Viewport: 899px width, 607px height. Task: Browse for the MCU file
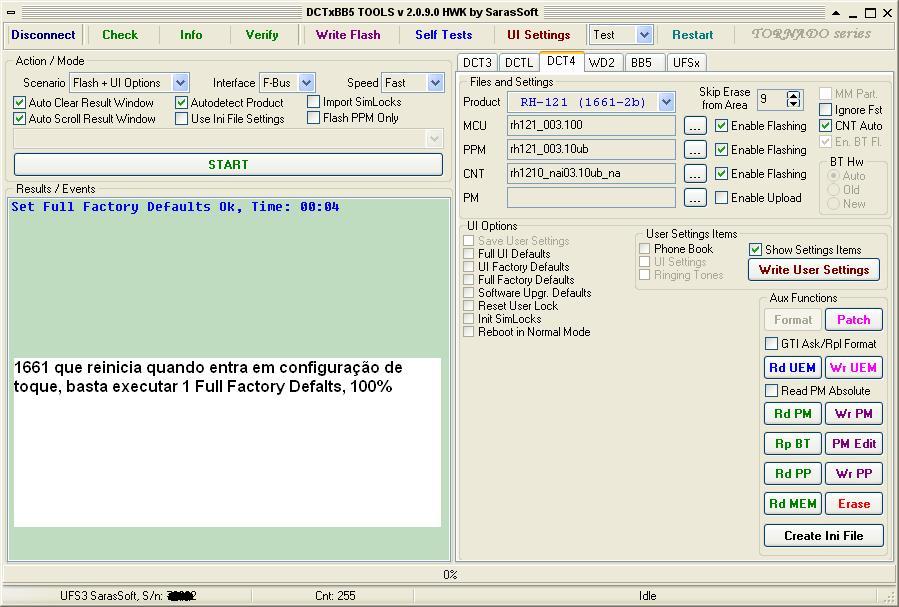click(x=695, y=126)
